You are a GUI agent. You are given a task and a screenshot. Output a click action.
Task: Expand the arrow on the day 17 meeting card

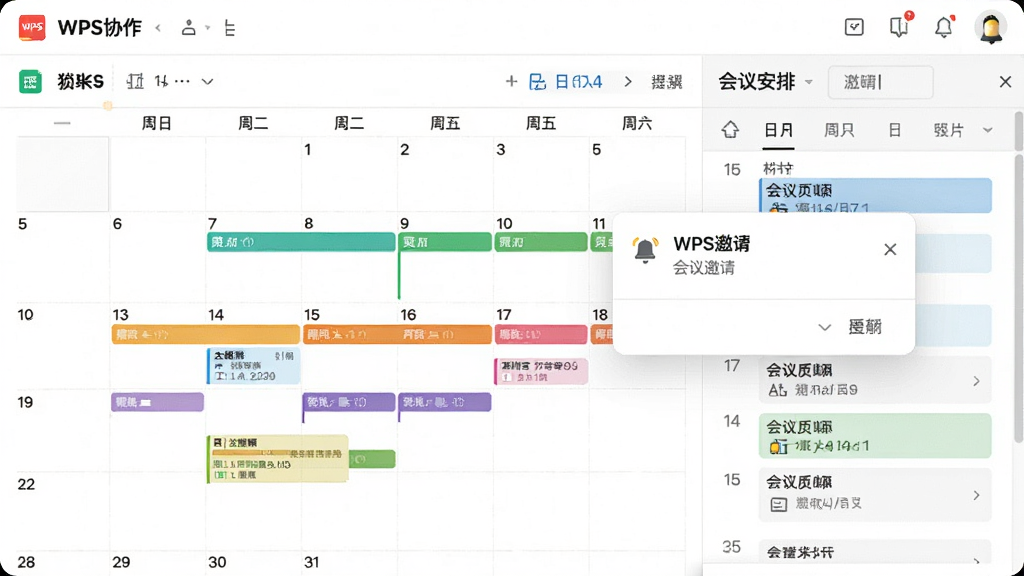point(976,381)
